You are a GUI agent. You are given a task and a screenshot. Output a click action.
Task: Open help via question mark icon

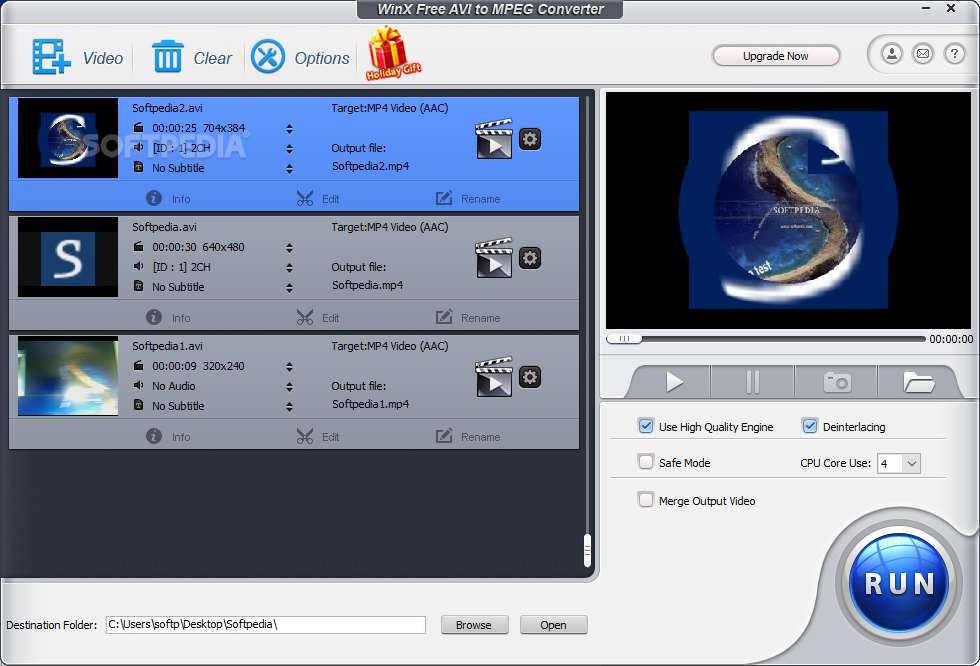click(x=954, y=54)
